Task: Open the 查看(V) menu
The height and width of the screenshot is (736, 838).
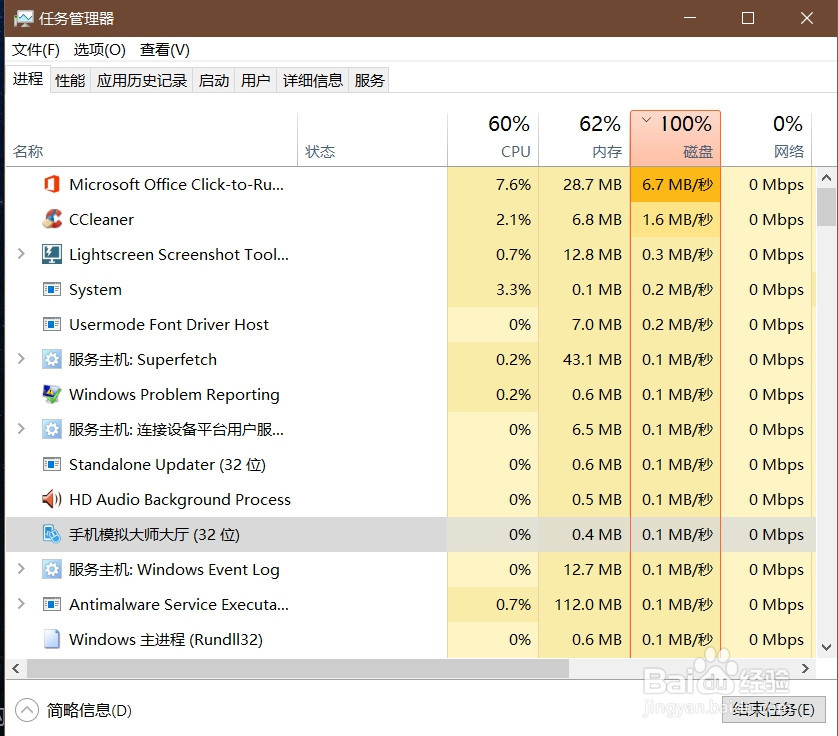Action: point(165,50)
